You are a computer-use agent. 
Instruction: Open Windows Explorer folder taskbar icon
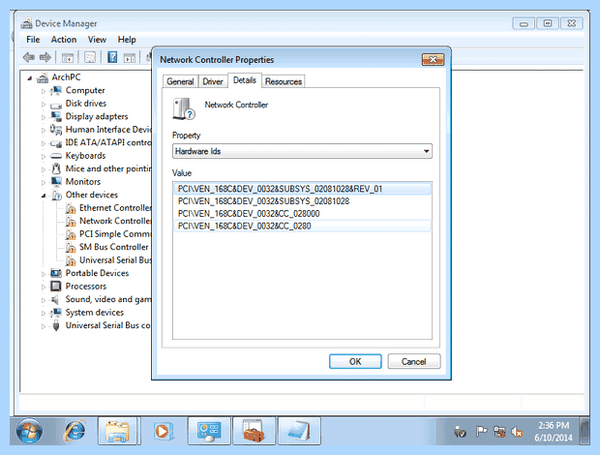117,431
